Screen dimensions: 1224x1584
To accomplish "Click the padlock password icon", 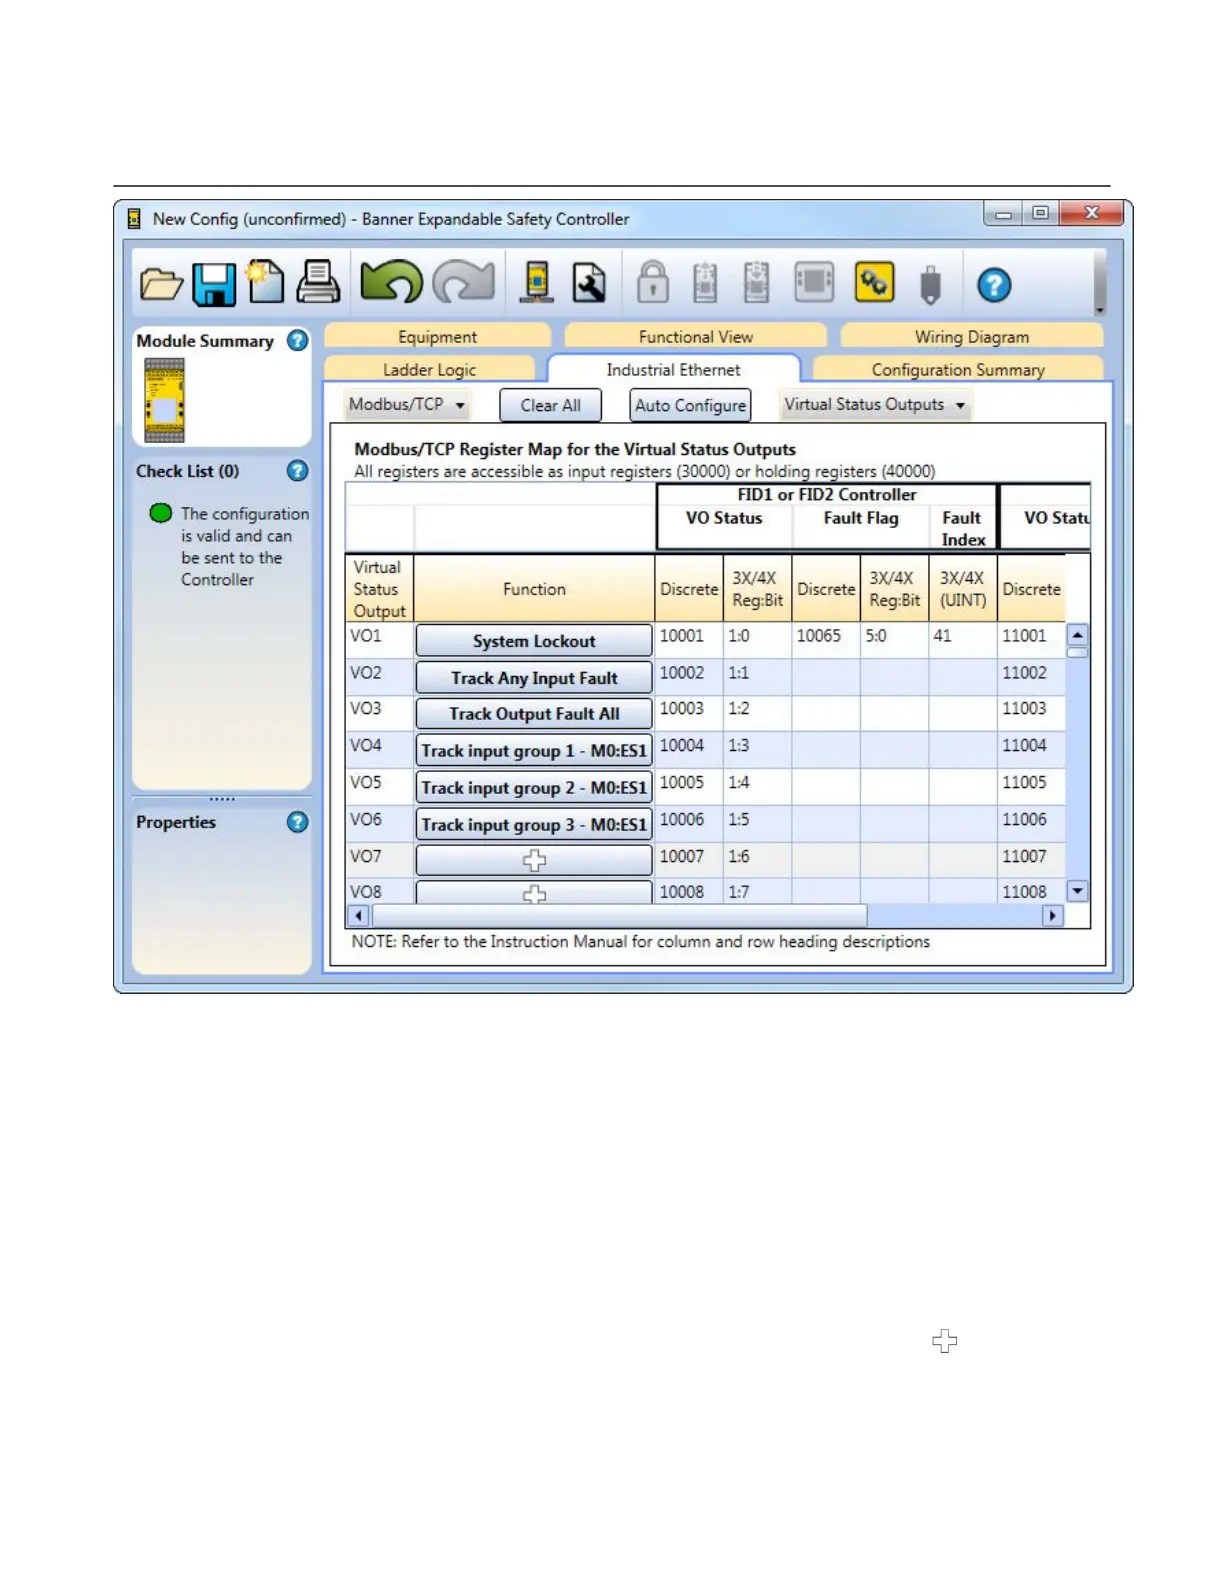I will point(653,282).
